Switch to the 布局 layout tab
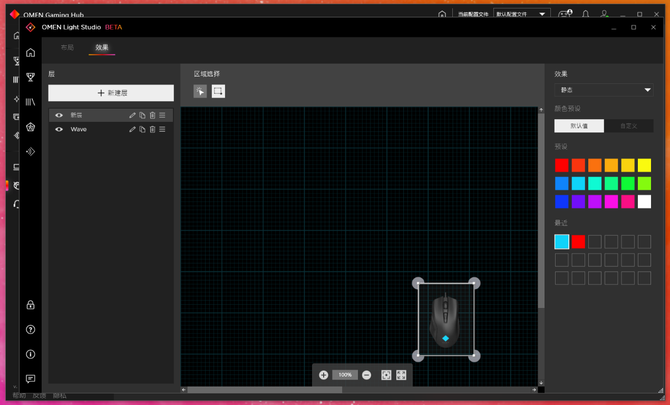The width and height of the screenshot is (670, 405). (67, 47)
